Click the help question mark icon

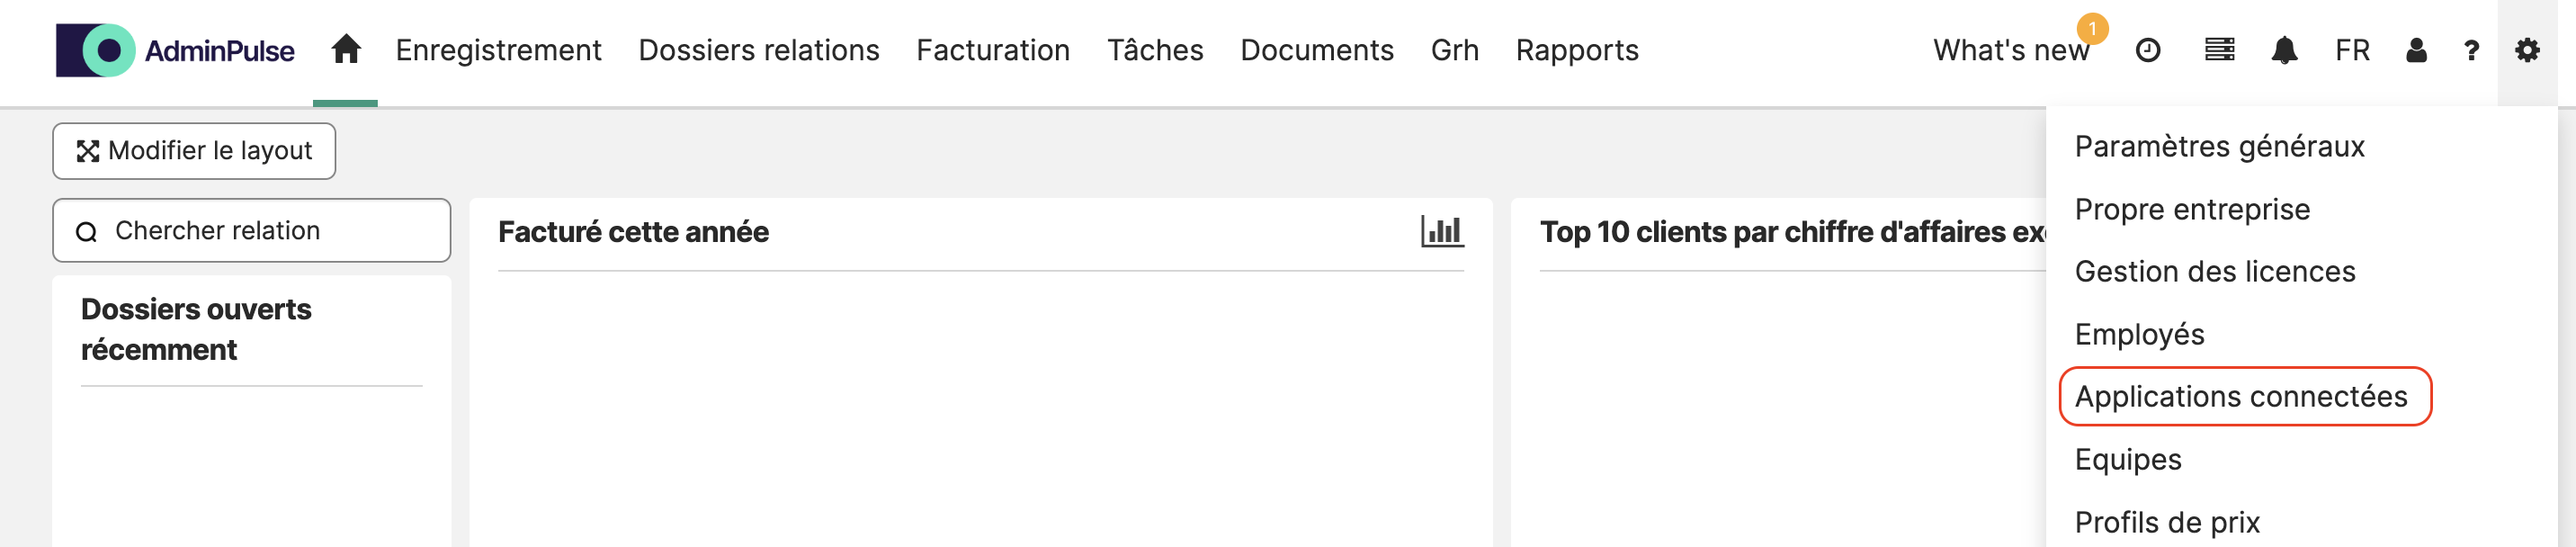[2470, 50]
